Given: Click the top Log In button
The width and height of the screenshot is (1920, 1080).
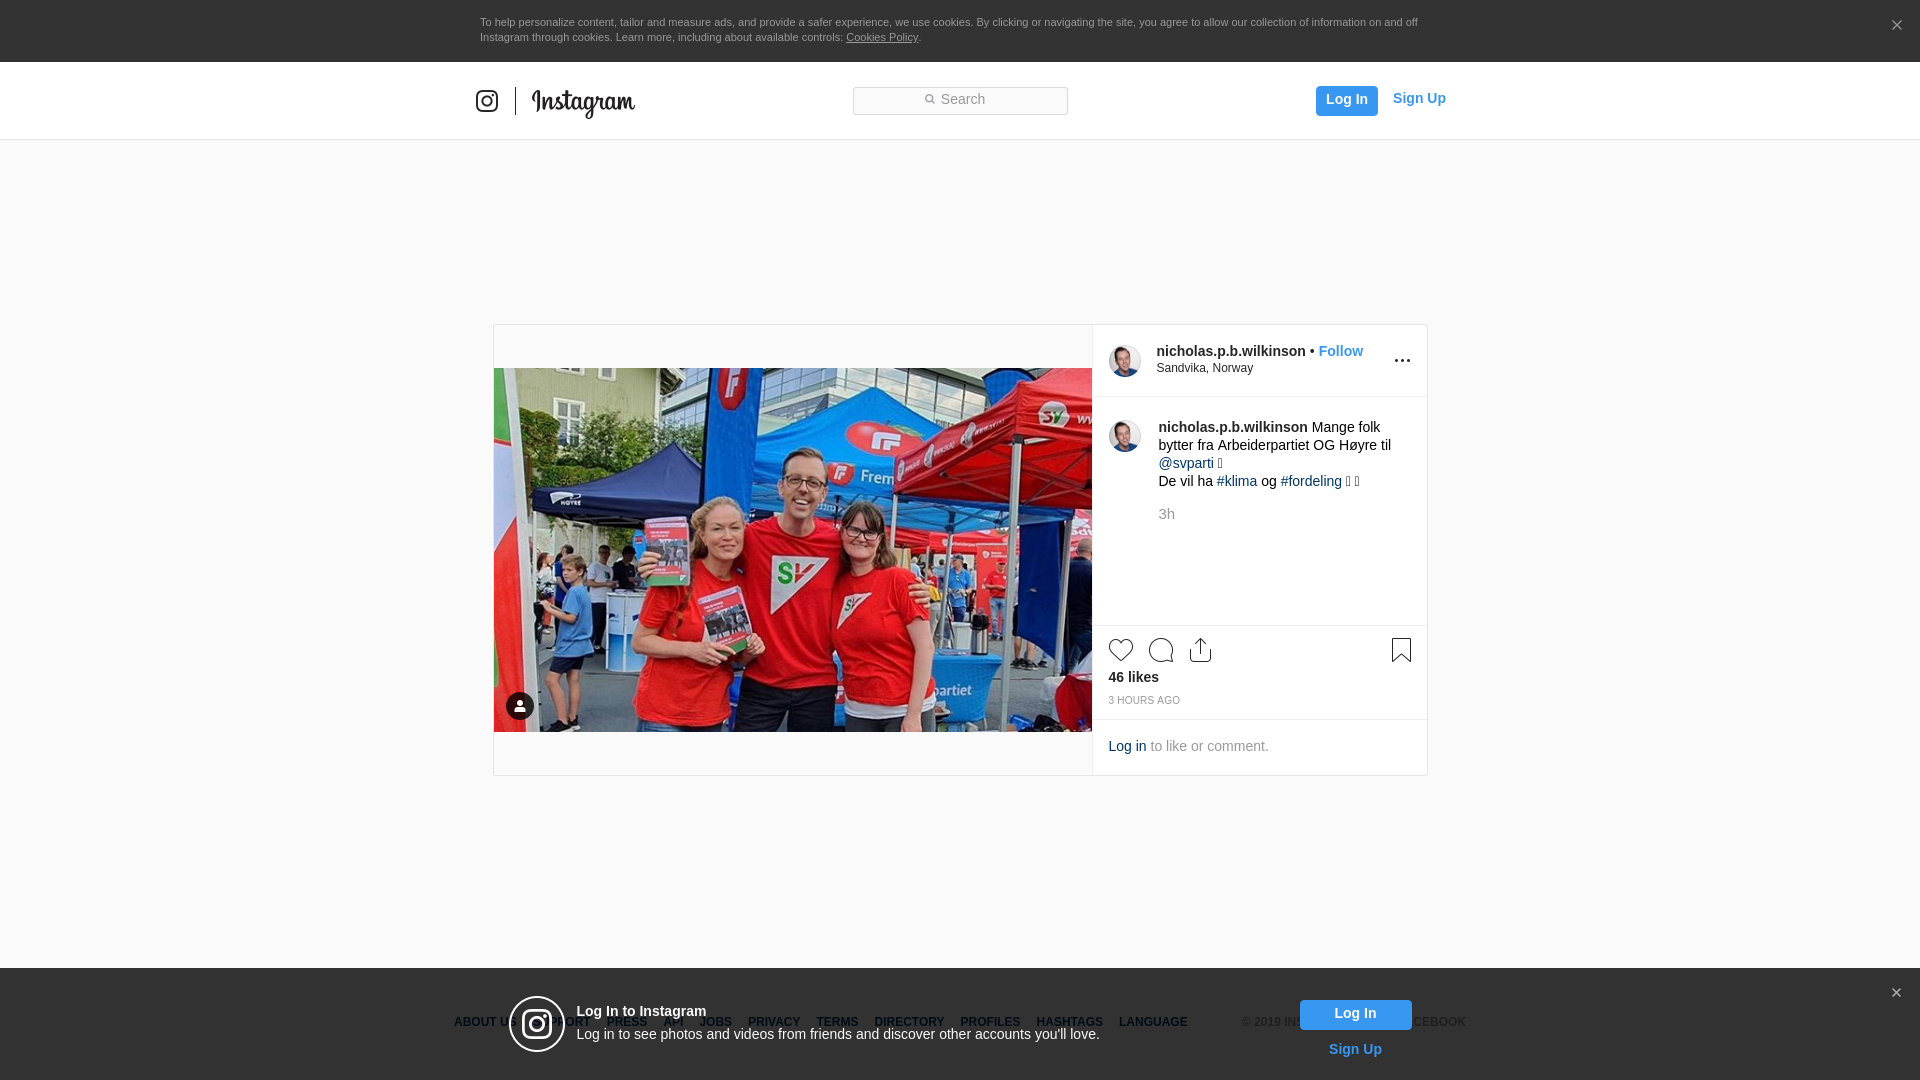Looking at the screenshot, I should [1347, 100].
